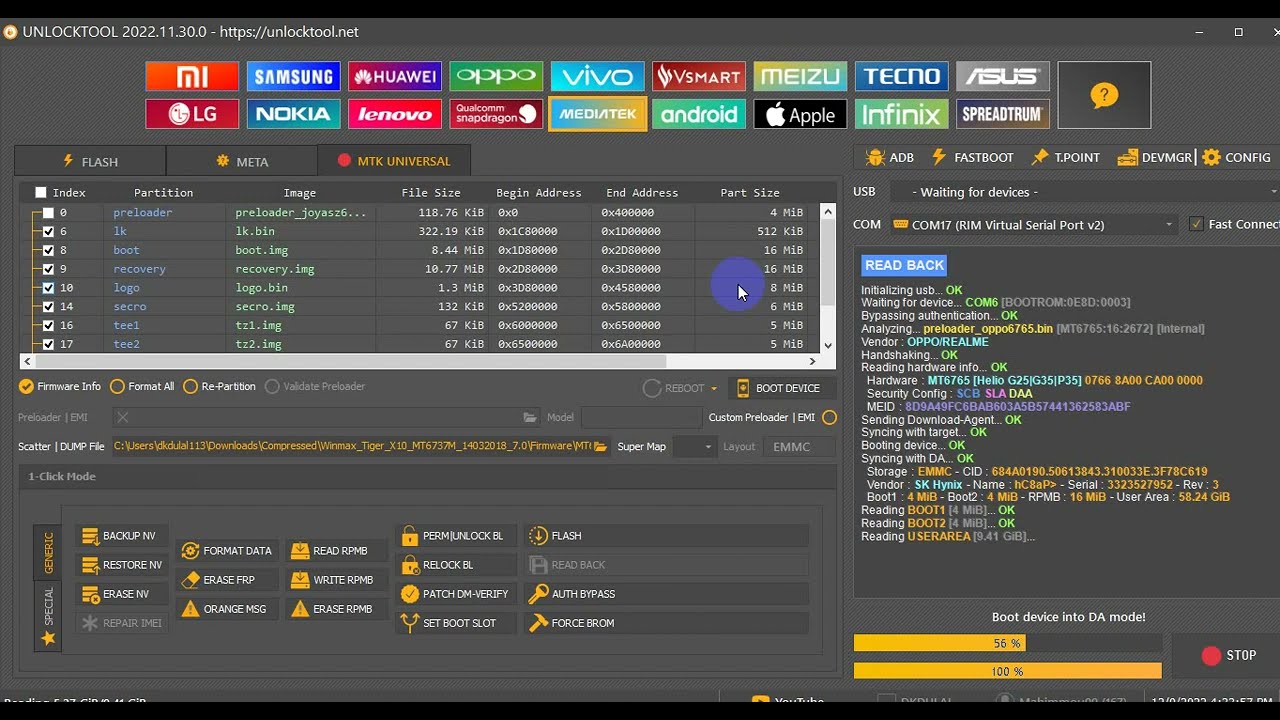Screen dimensions: 1280x720
Task: Select the LG brand icon
Action: point(192,114)
